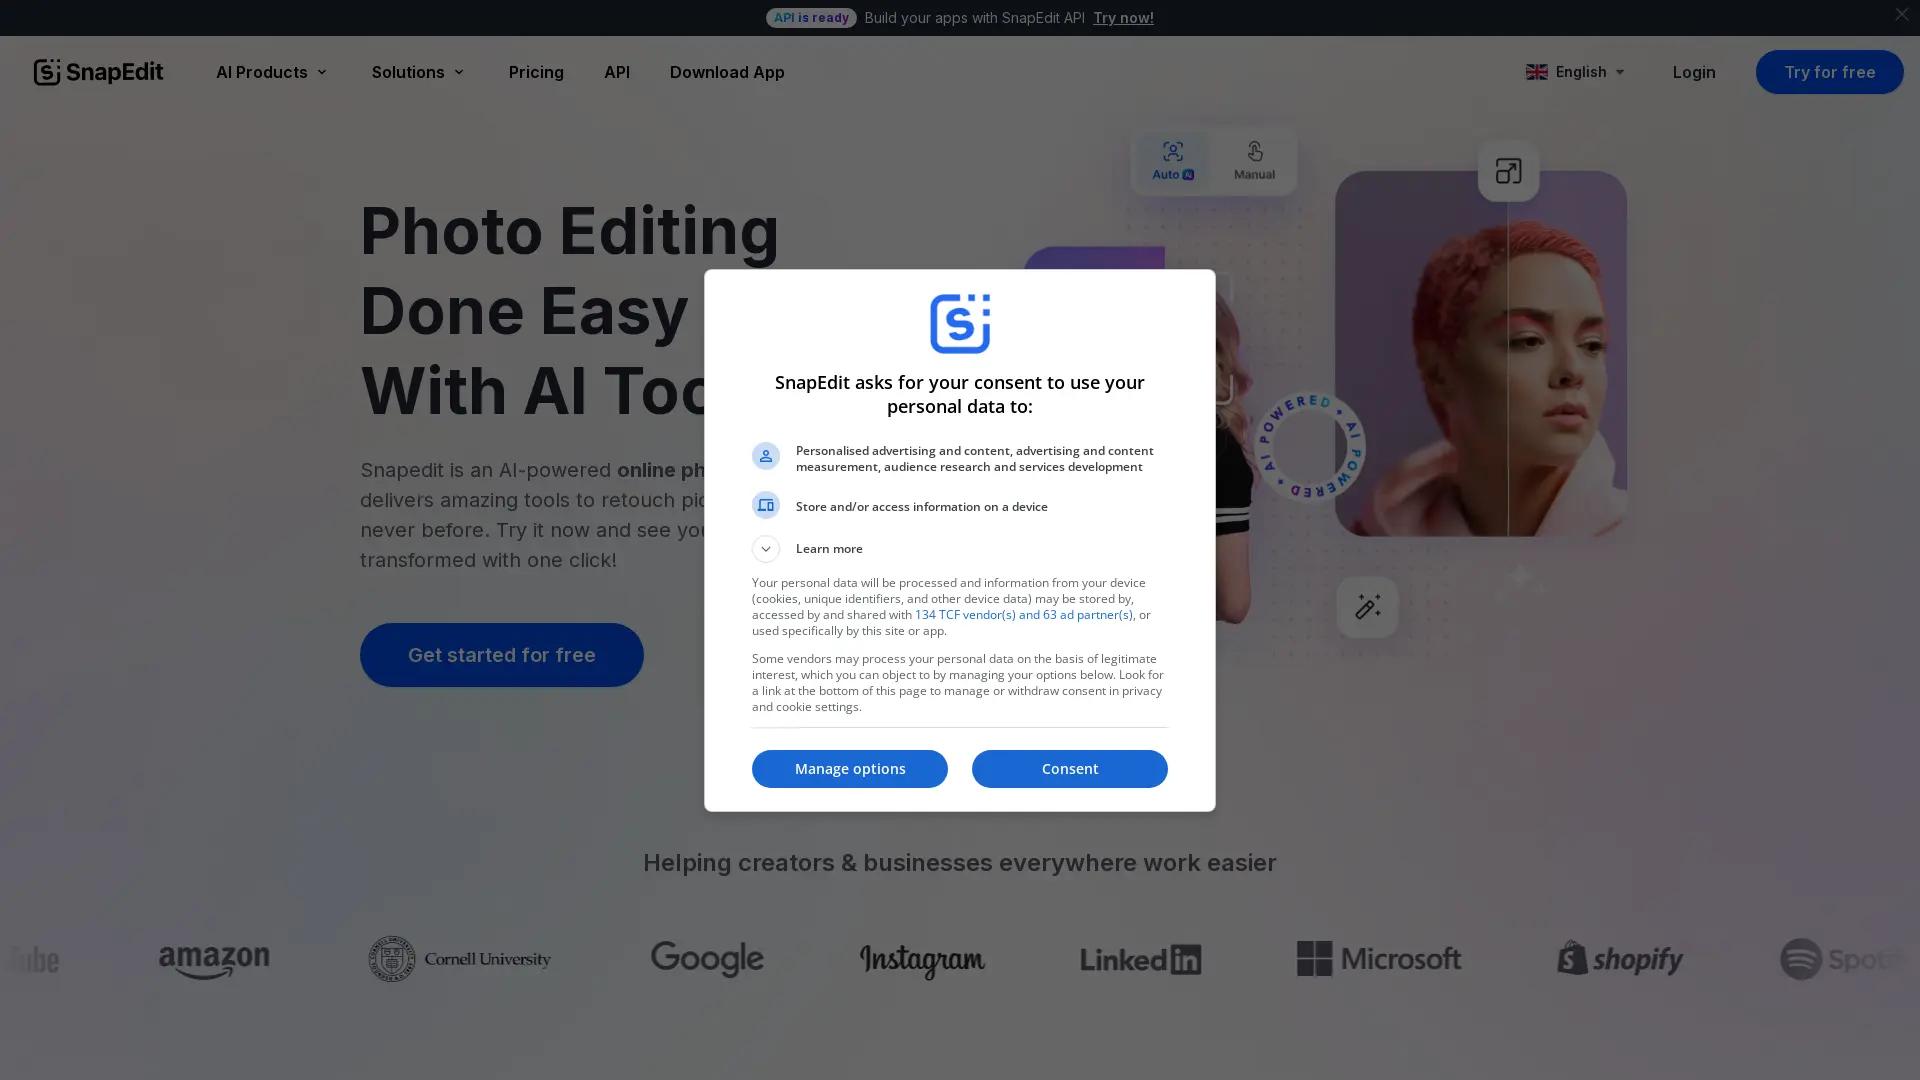Click the Shopify logo
This screenshot has height=1080, width=1920.
pyautogui.click(x=1619, y=958)
